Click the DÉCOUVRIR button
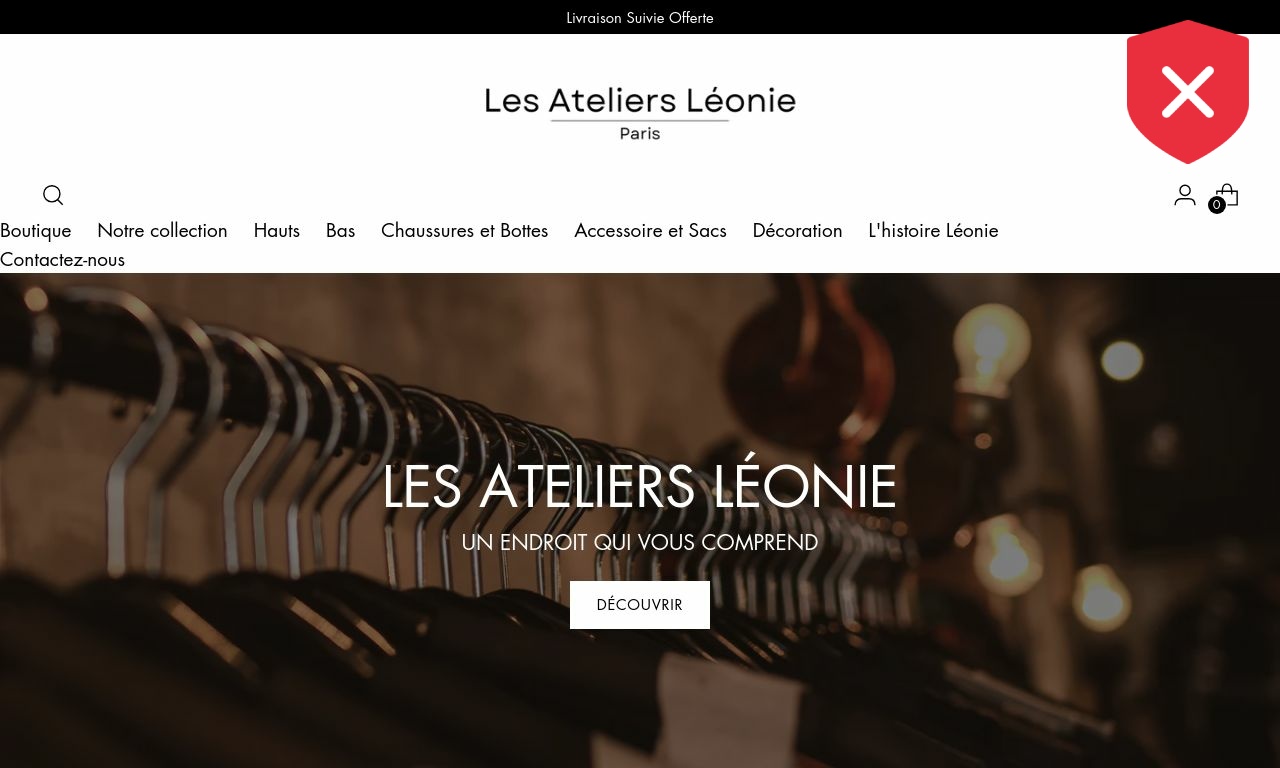Viewport: 1280px width, 768px height. click(x=640, y=605)
